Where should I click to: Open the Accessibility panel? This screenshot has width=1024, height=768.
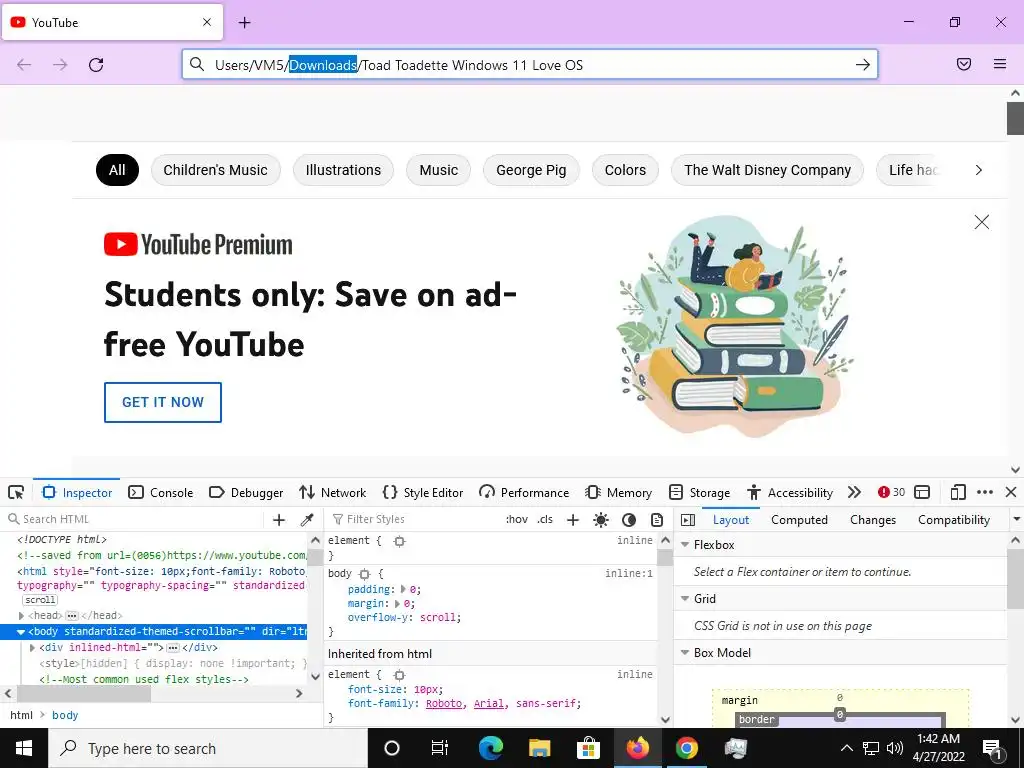(x=790, y=492)
